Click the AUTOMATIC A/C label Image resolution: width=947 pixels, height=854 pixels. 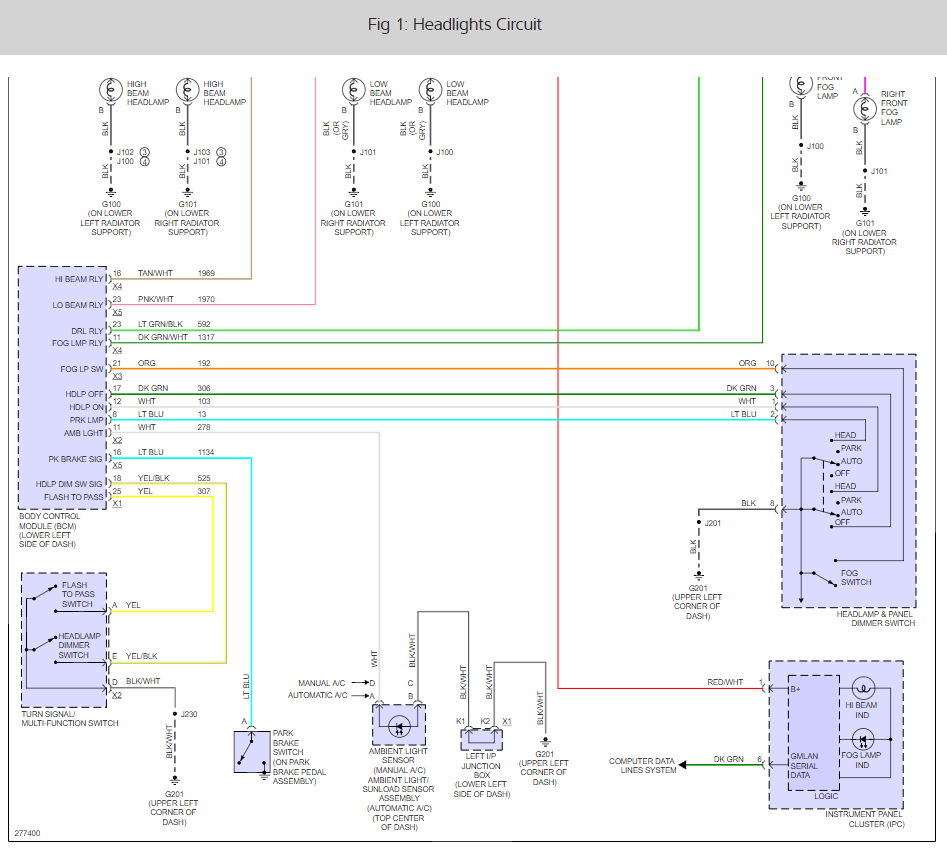point(318,695)
